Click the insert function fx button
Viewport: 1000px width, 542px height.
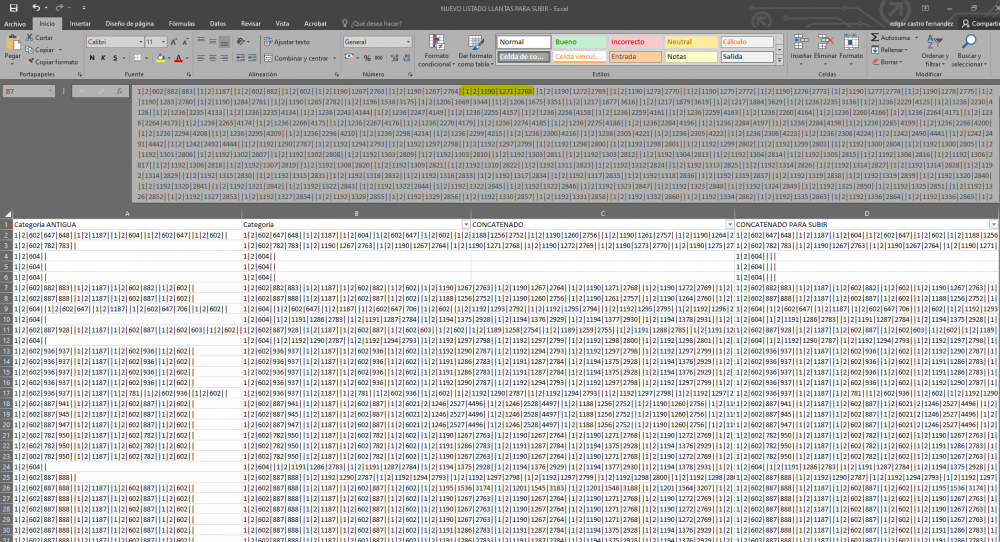(x=119, y=91)
